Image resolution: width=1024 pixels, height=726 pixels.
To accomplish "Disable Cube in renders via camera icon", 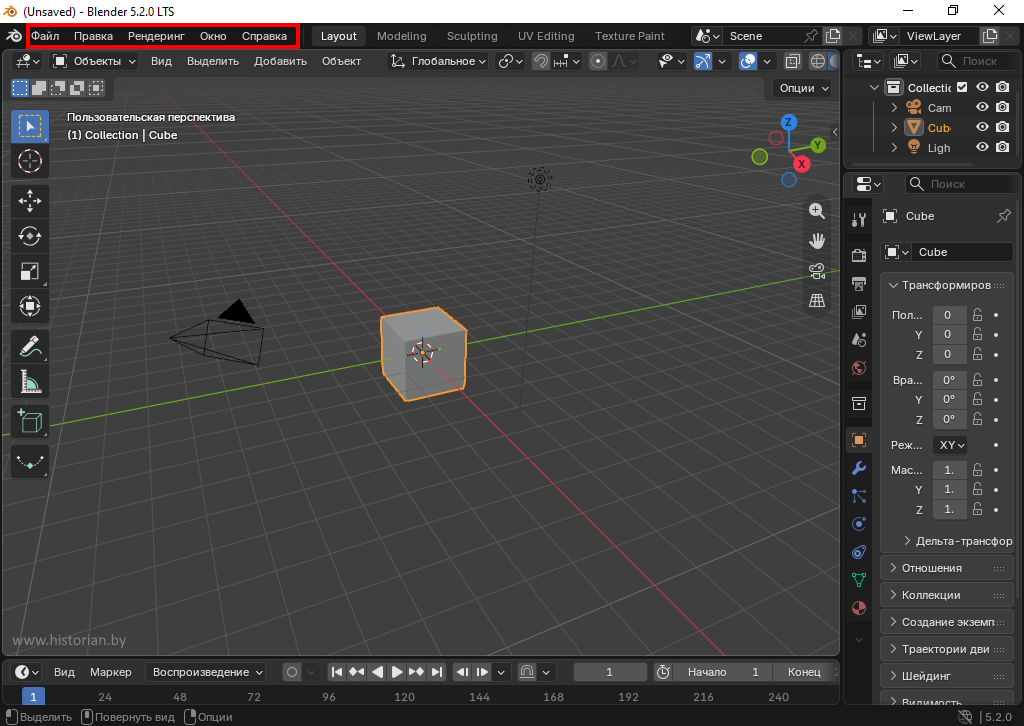I will pos(1002,127).
